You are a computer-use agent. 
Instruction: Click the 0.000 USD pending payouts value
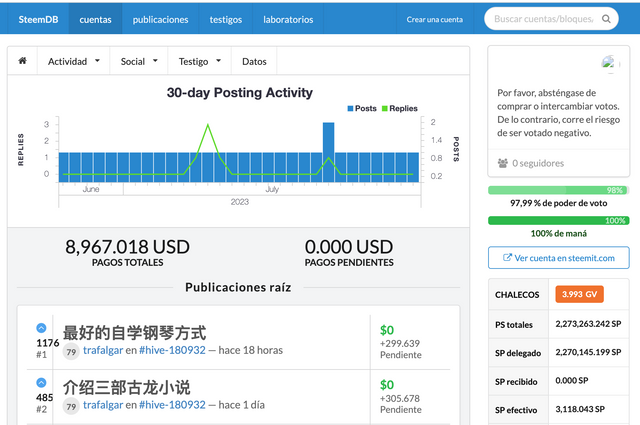tap(349, 247)
